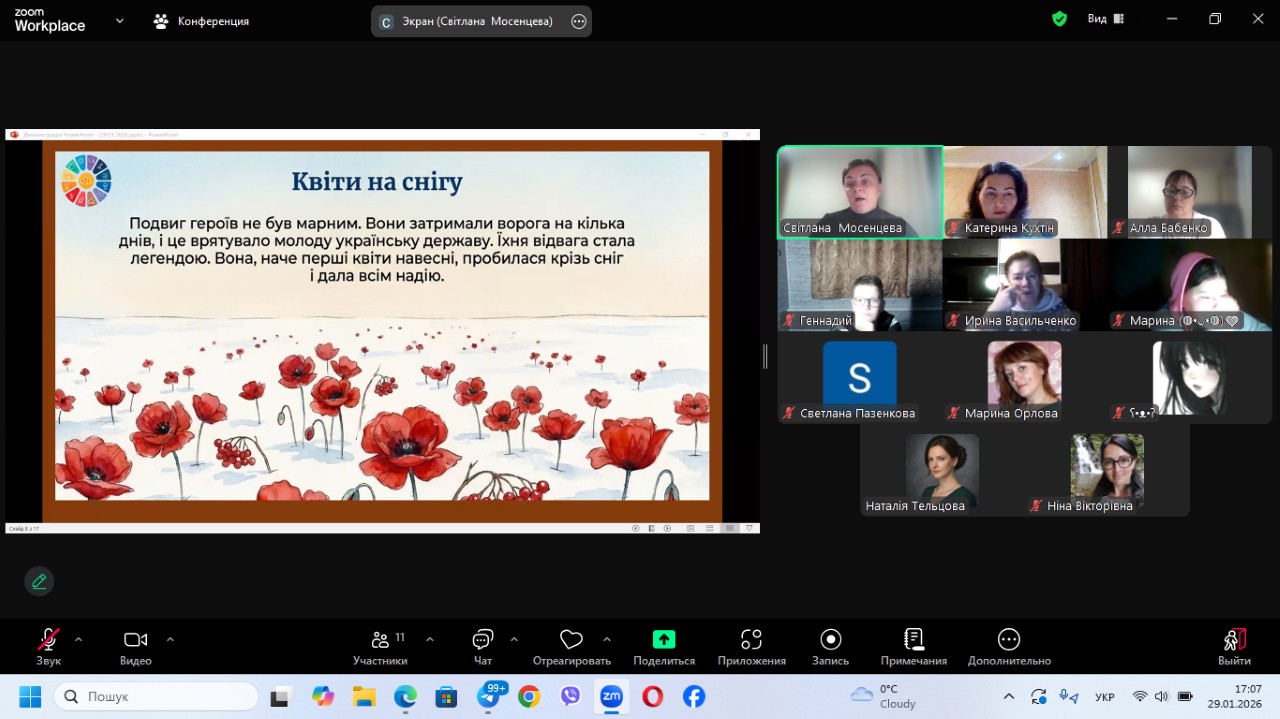Open the Conference tab at top

click(x=201, y=21)
